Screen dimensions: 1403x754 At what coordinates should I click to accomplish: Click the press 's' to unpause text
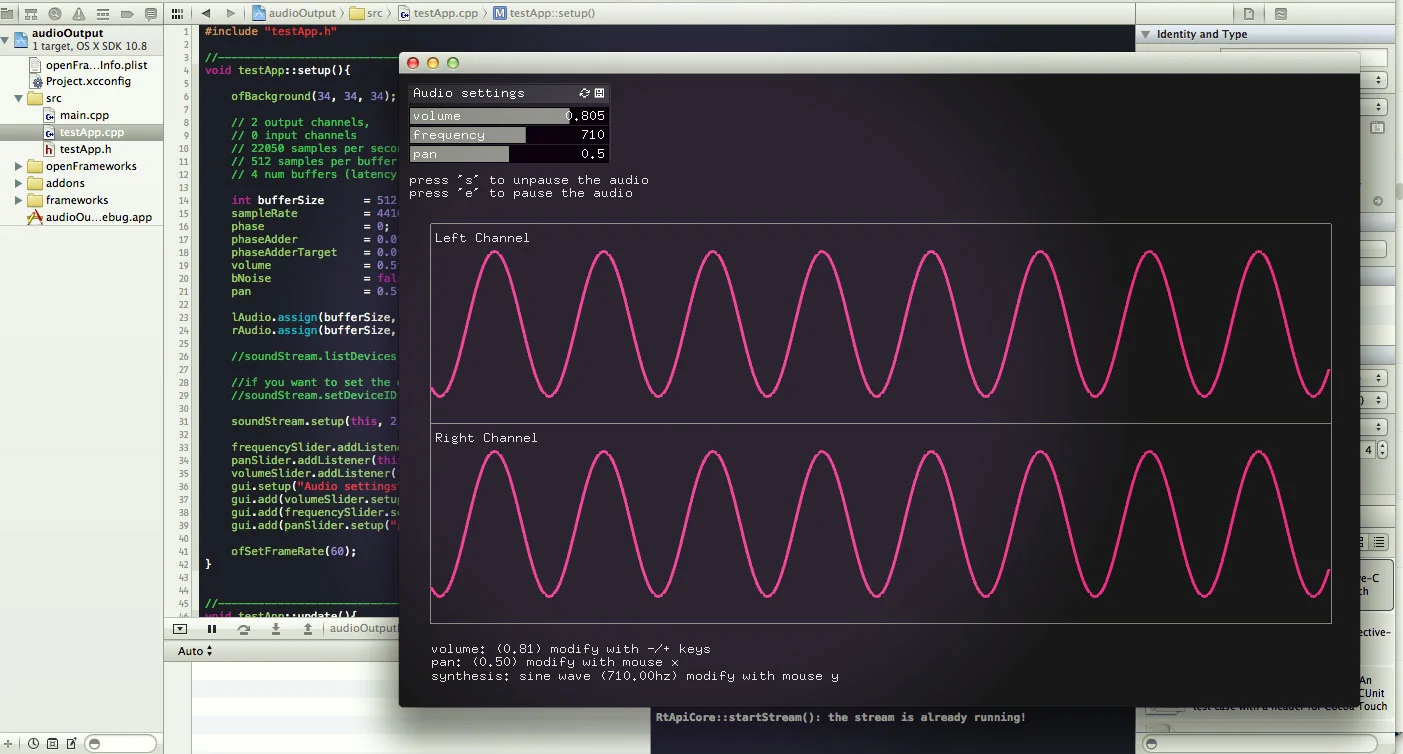coord(528,180)
